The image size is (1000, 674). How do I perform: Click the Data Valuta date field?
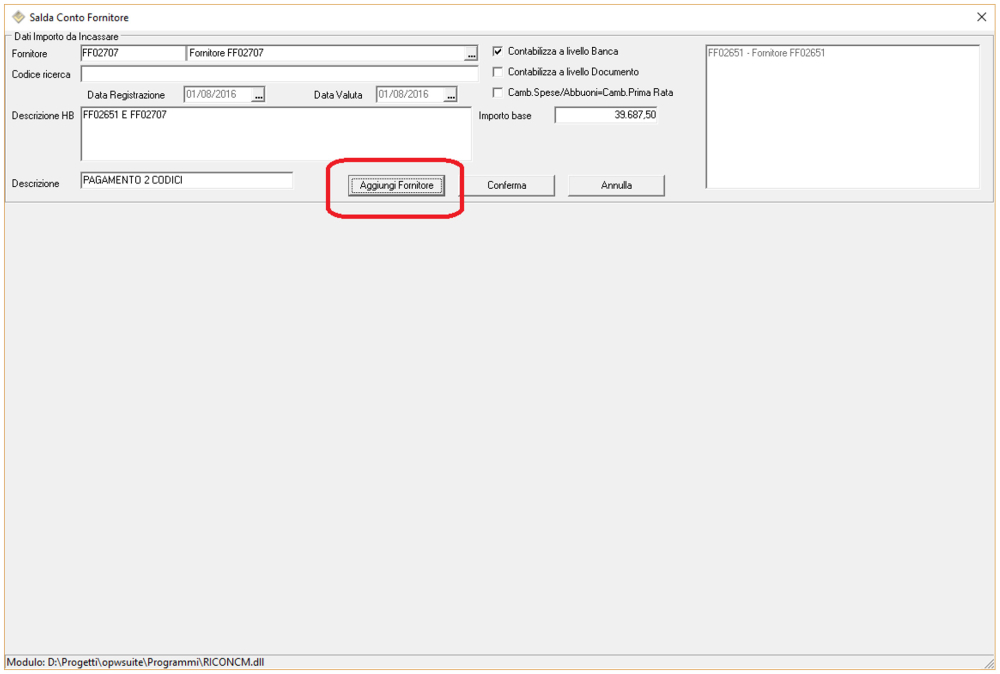pos(408,95)
